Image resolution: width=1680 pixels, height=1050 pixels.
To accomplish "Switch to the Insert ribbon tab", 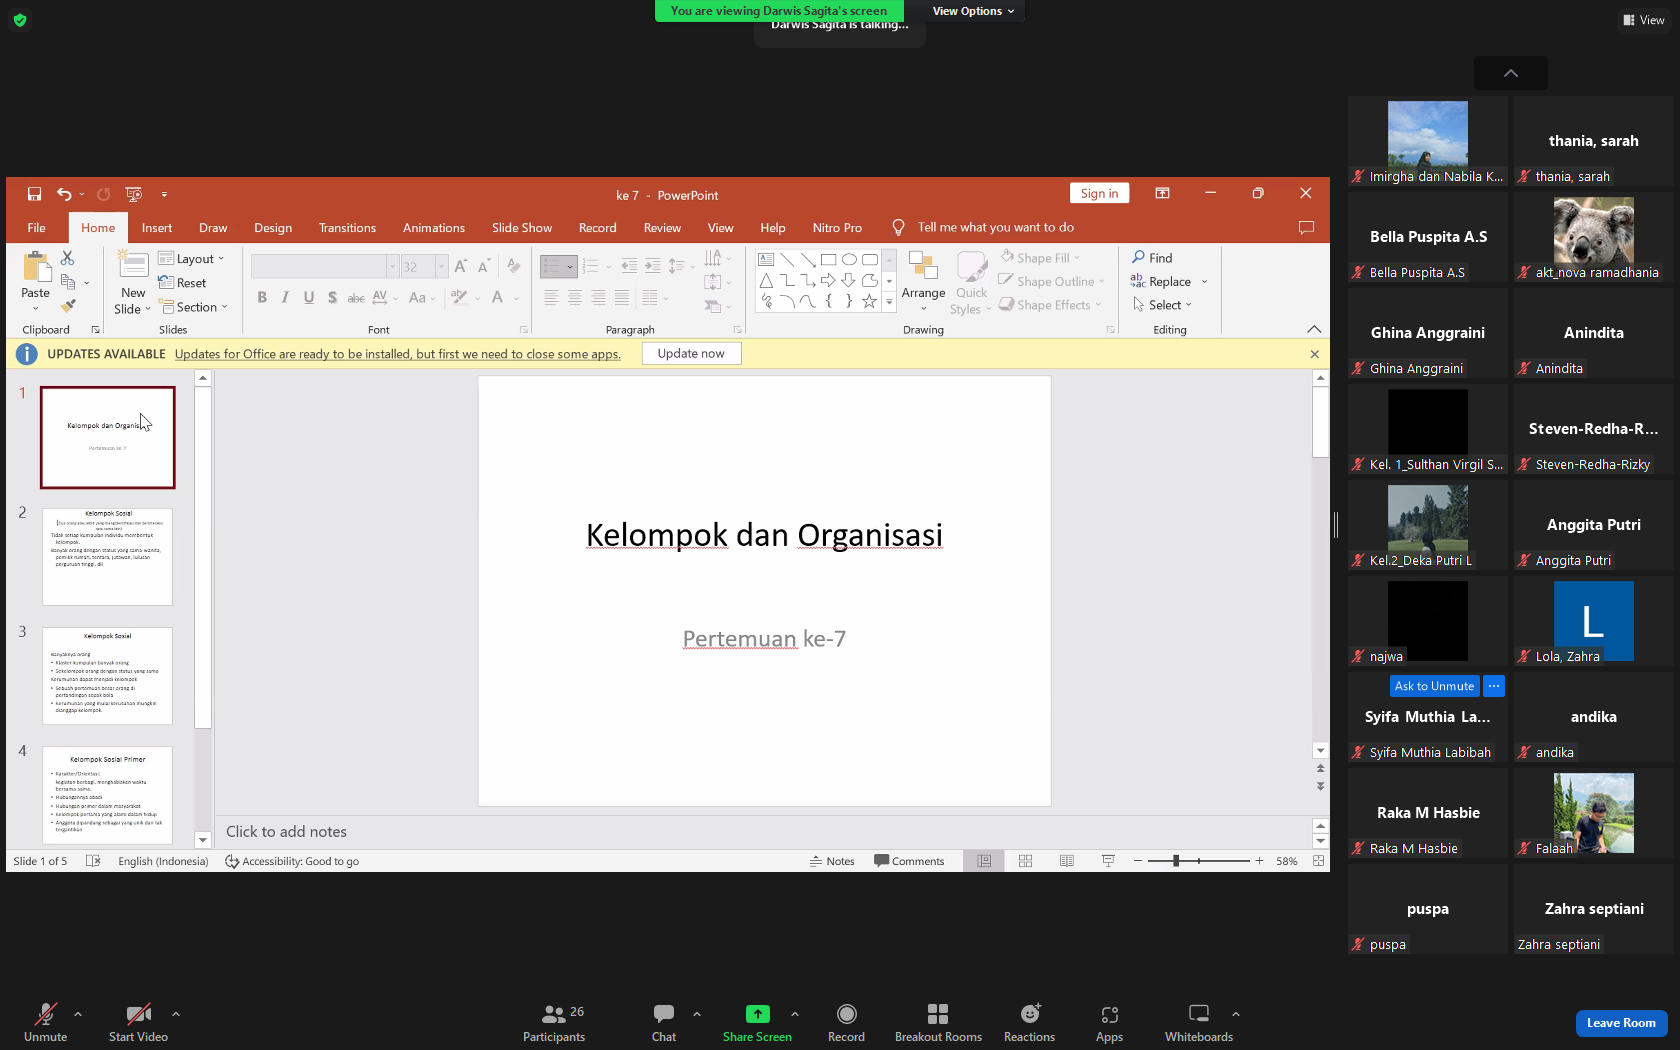I will 157,228.
